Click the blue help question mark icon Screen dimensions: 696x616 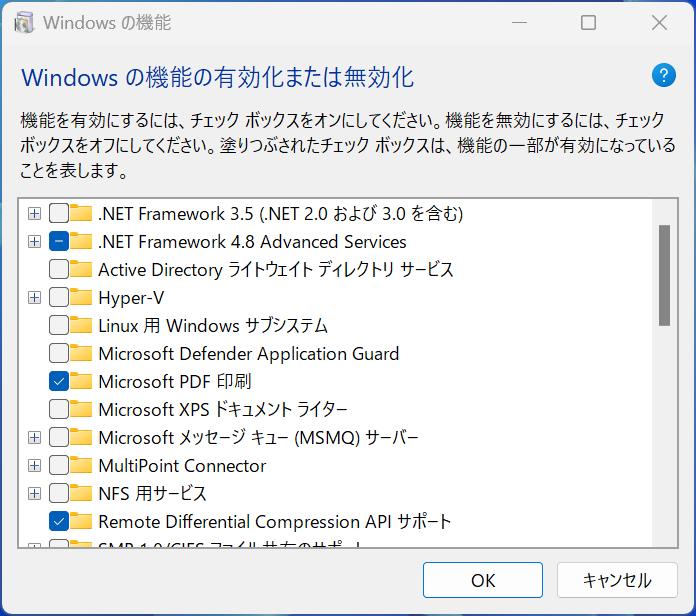point(664,75)
